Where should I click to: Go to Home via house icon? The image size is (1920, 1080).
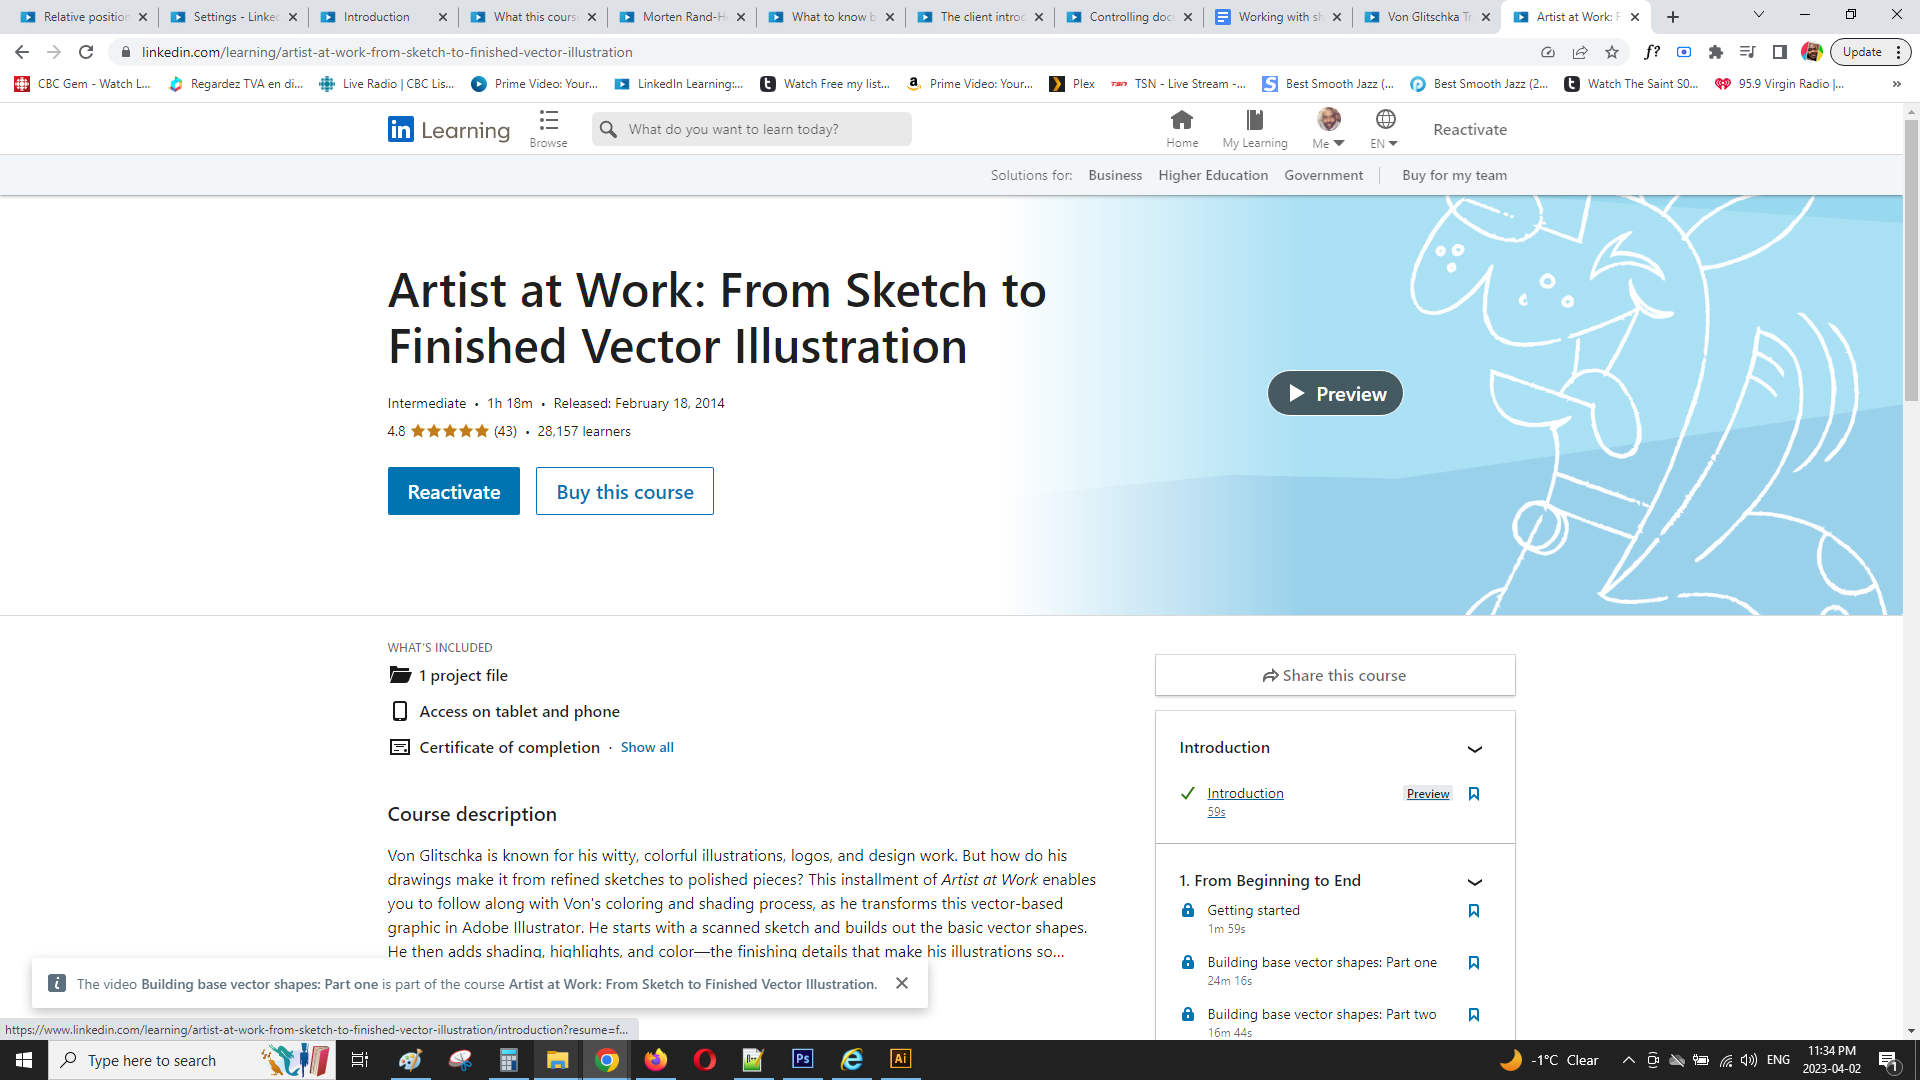point(1181,121)
